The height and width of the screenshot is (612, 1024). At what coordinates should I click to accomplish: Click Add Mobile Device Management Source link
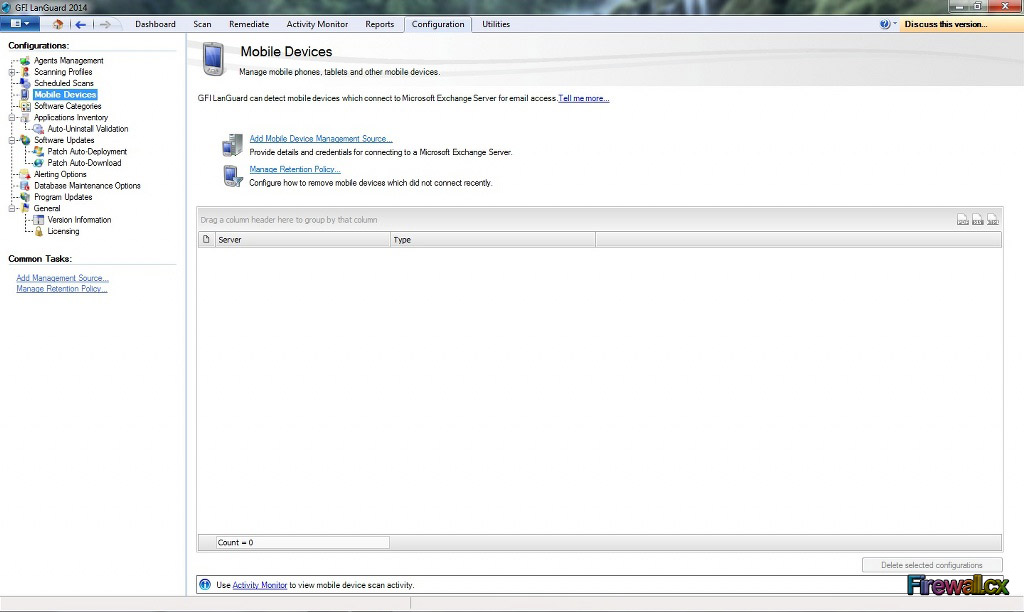point(321,138)
